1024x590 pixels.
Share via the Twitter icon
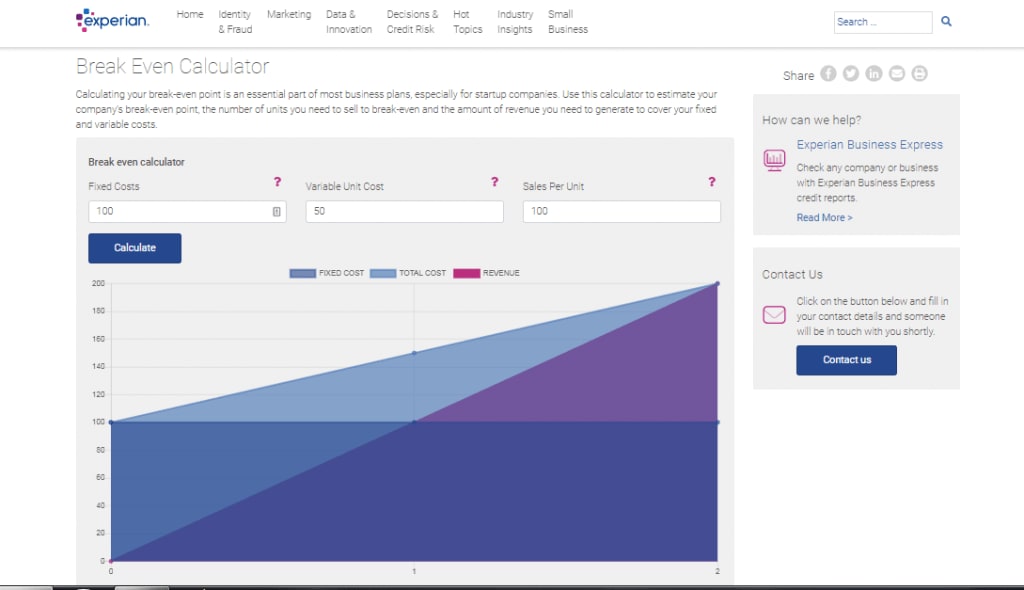[851, 74]
